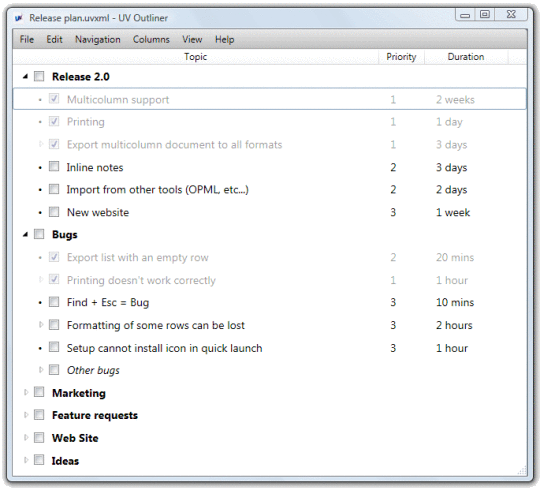Minimize the UV Outliner window

pyautogui.click(x=465, y=15)
